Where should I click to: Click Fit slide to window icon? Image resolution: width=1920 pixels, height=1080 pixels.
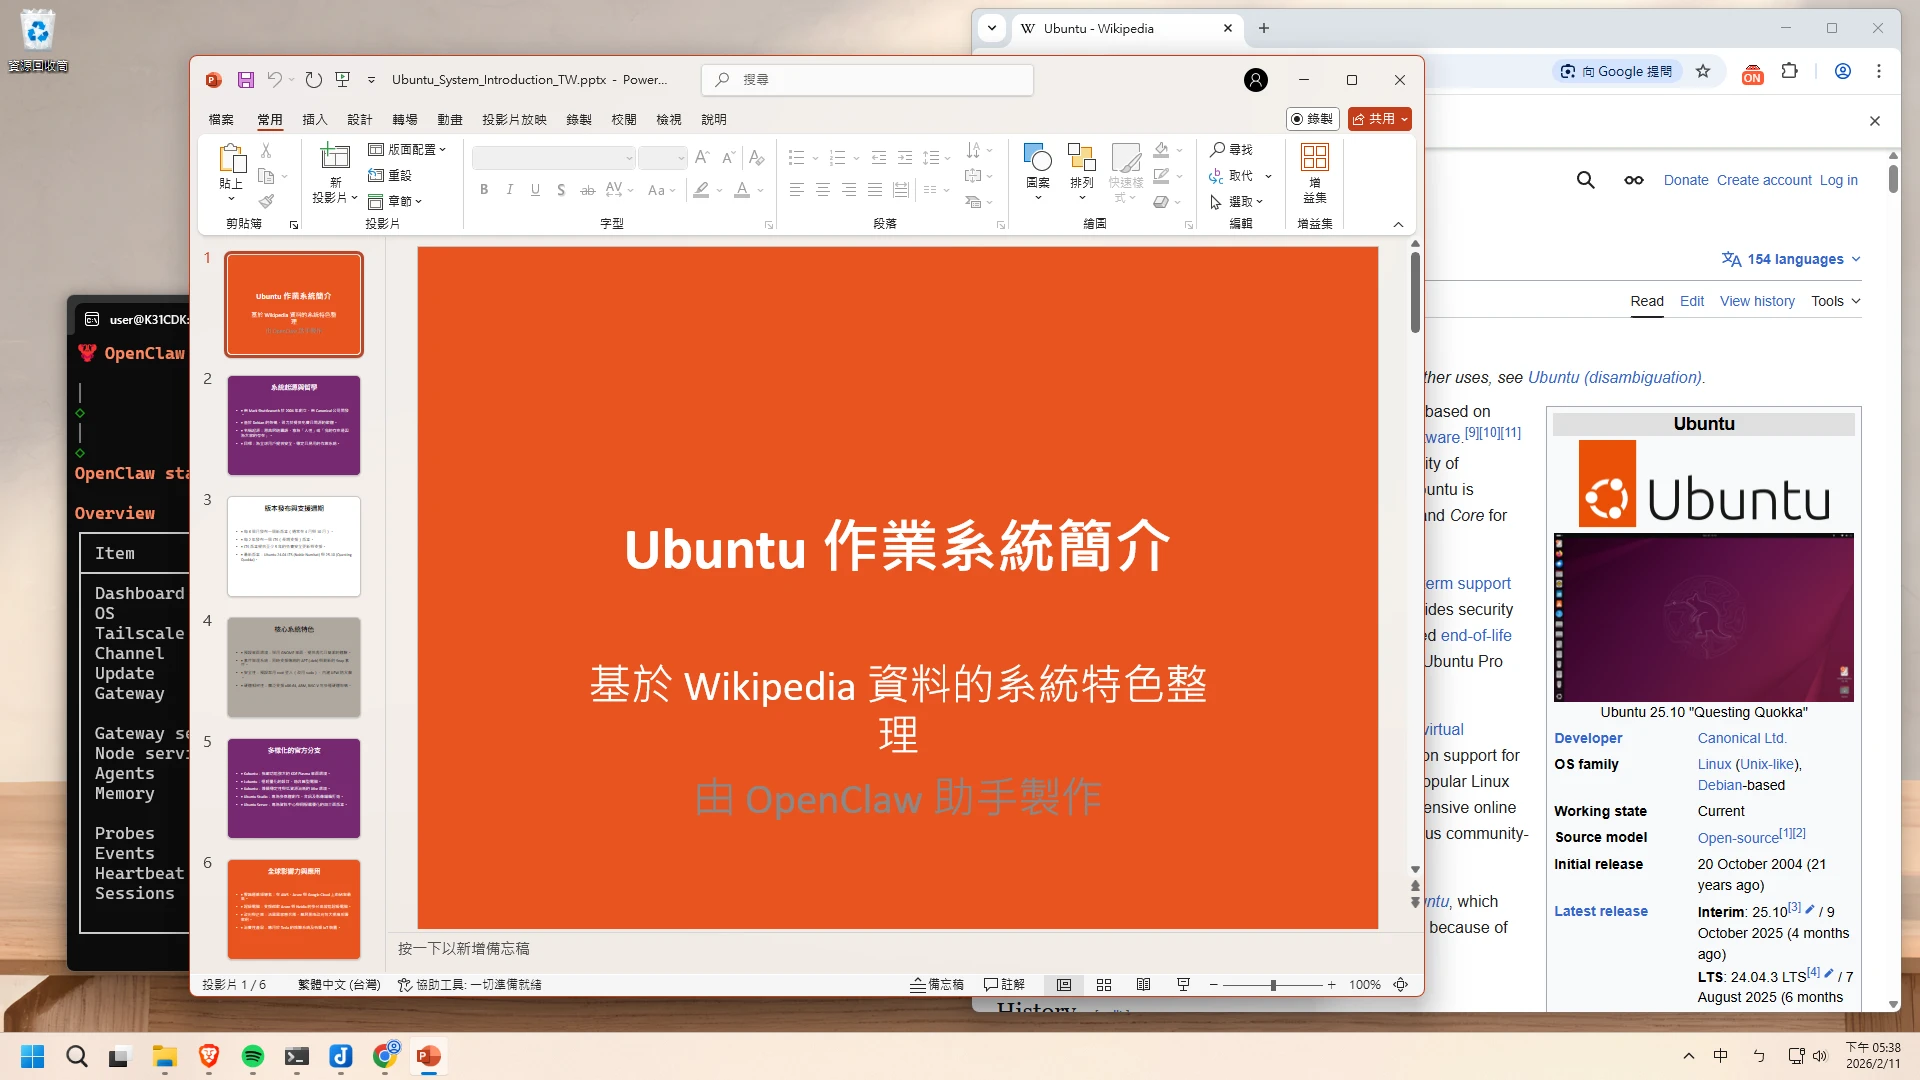1401,985
